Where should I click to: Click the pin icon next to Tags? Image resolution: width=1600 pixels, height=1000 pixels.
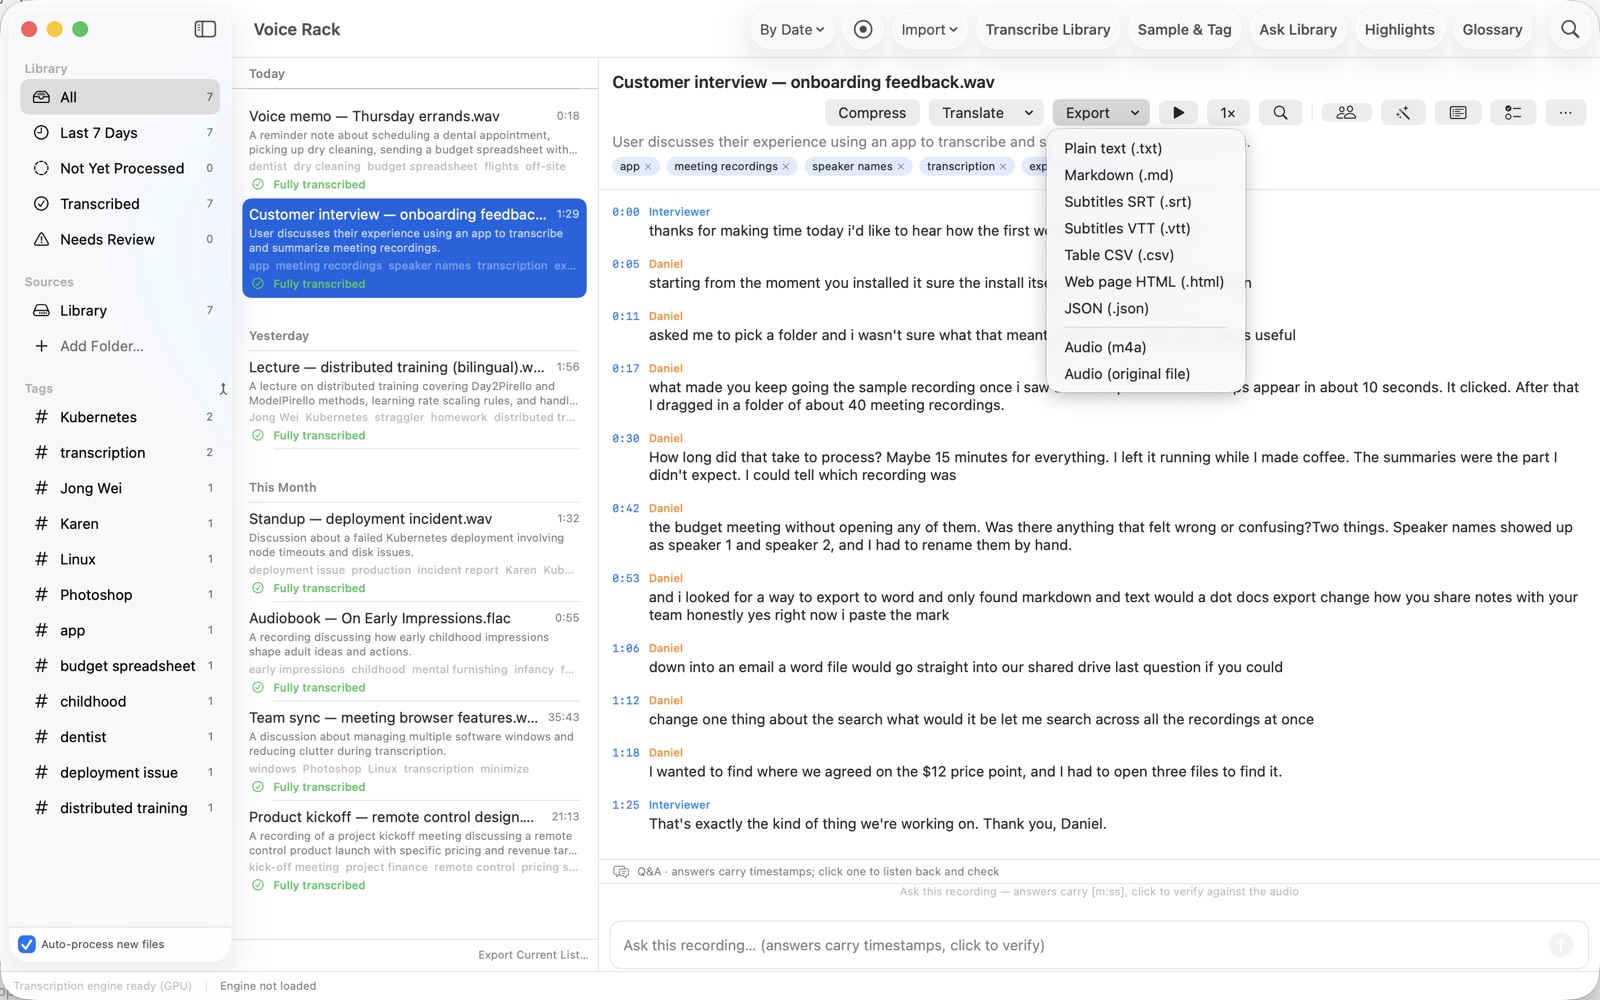click(223, 389)
